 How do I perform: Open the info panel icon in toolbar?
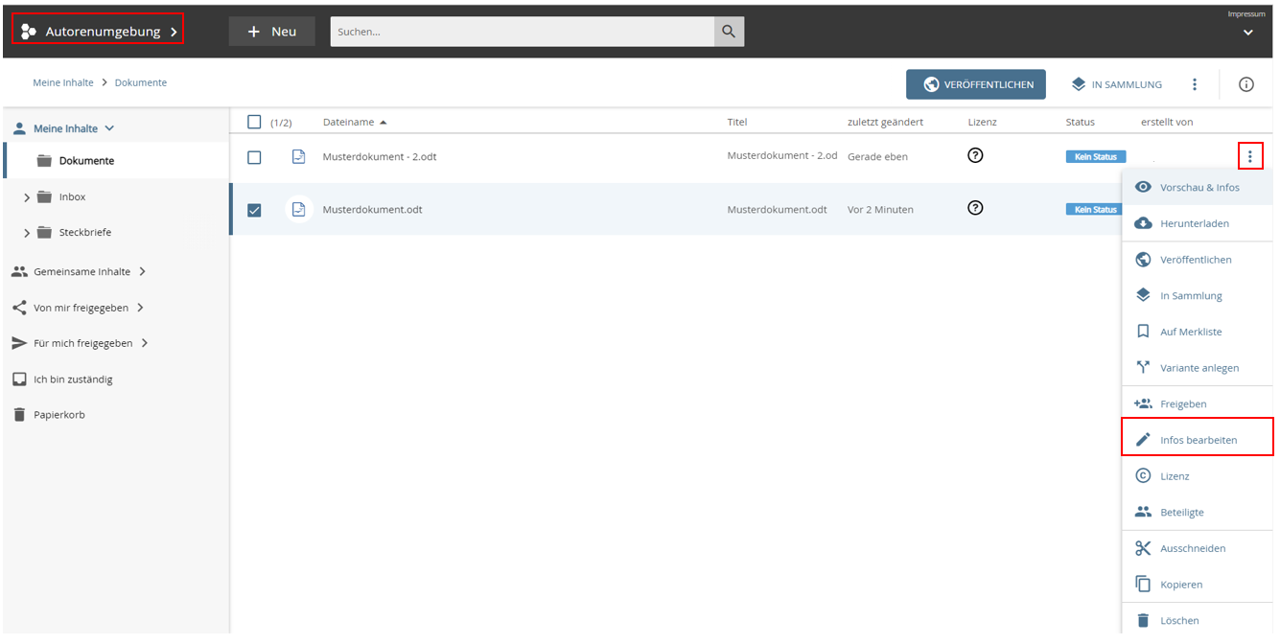(1246, 85)
